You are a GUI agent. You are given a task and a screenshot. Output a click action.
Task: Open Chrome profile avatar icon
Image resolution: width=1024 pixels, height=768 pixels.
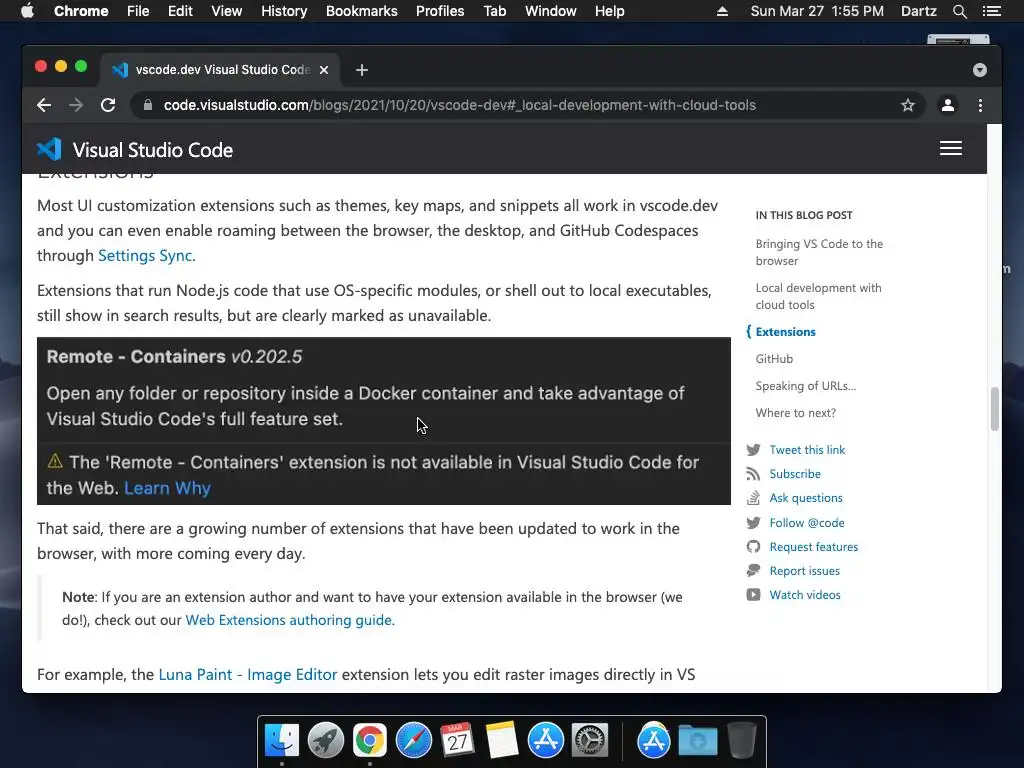point(948,105)
